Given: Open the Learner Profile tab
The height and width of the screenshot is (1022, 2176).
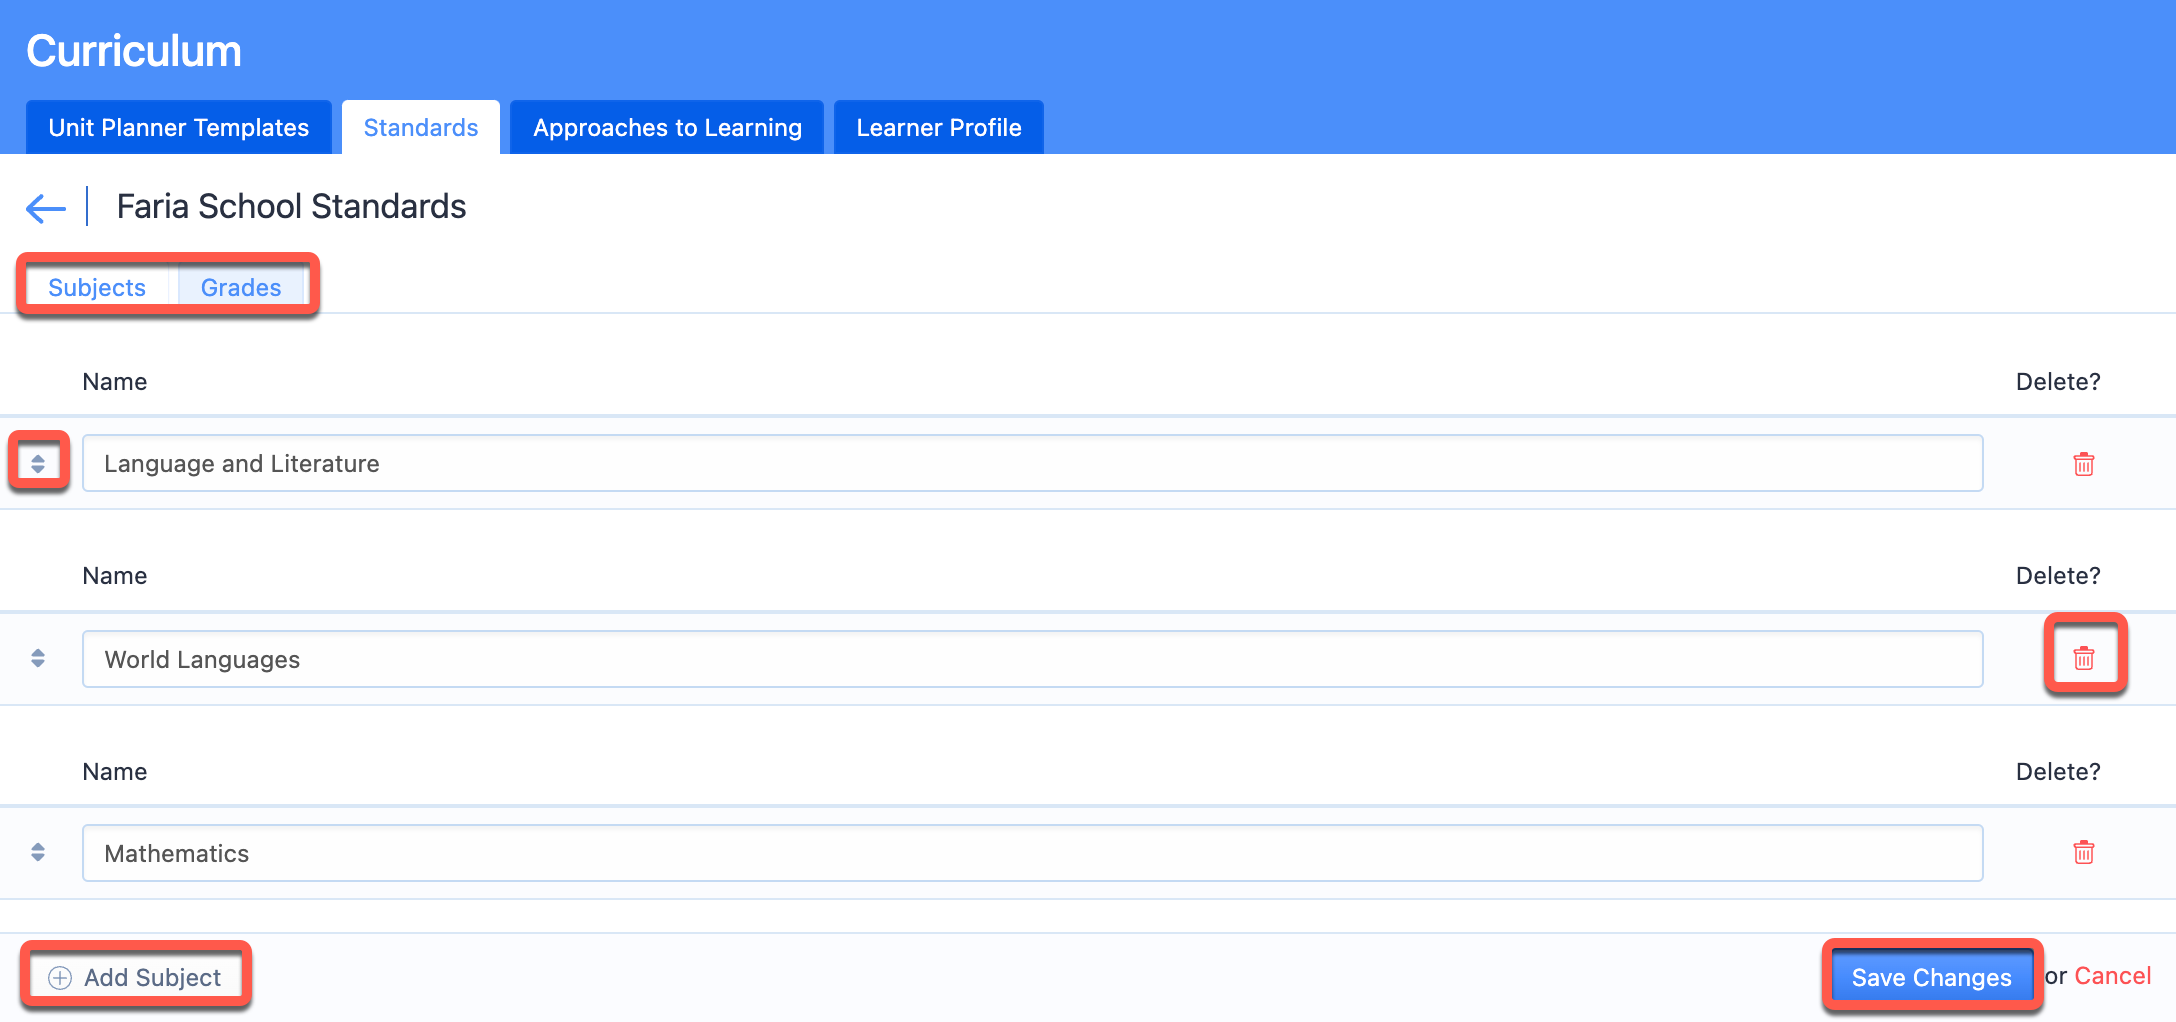Looking at the screenshot, I should pyautogui.click(x=939, y=127).
